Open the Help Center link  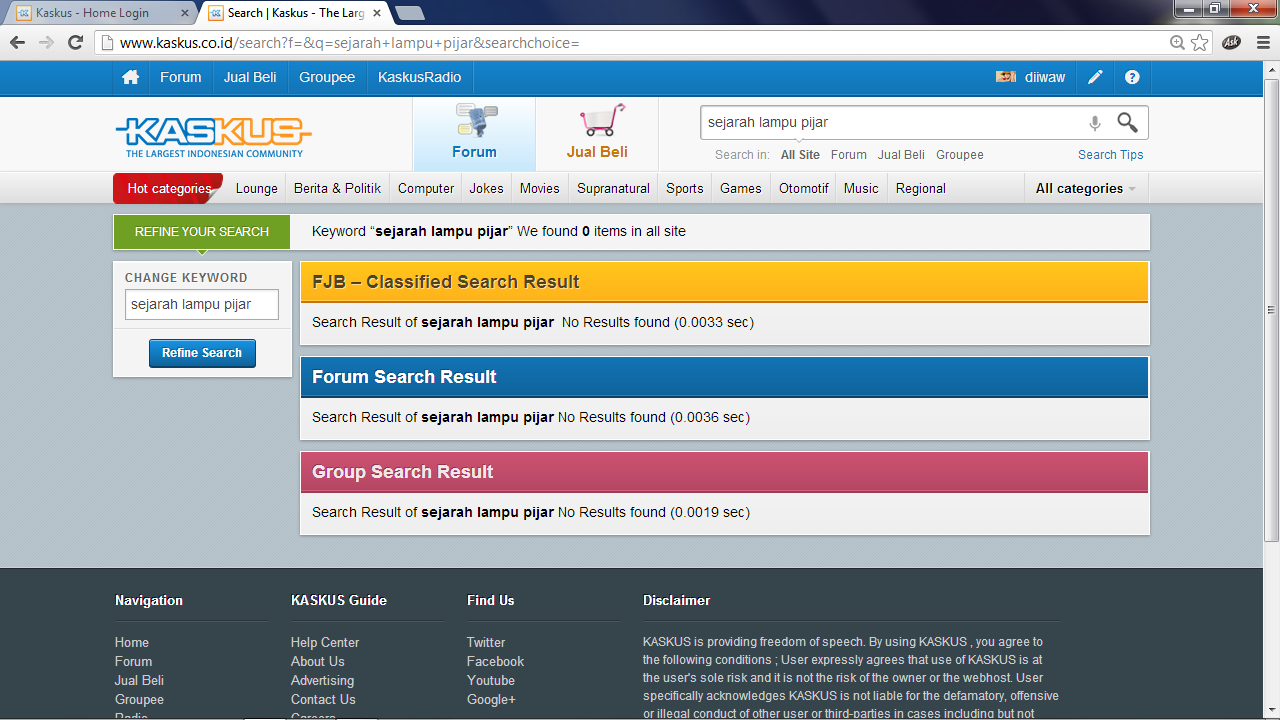coord(325,643)
